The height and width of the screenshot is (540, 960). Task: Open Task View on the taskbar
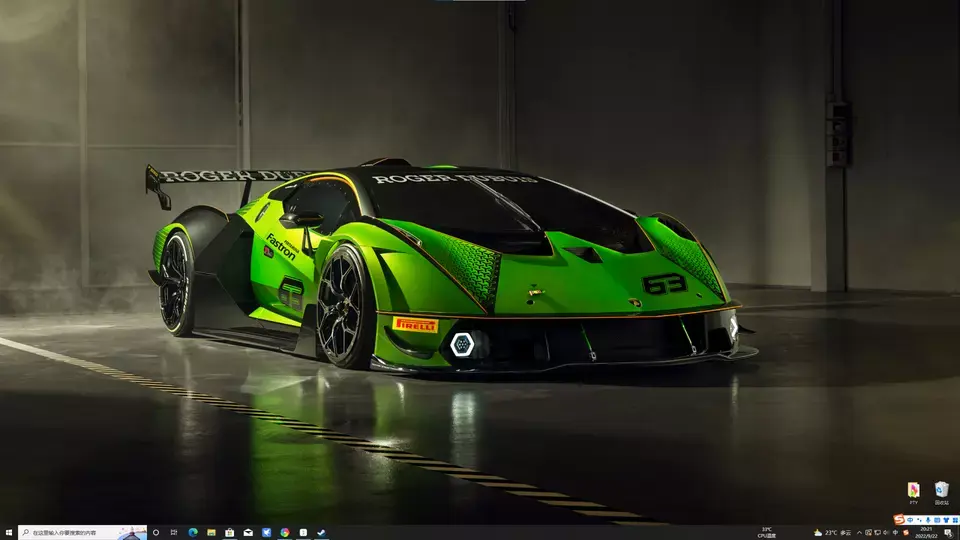[x=174, y=533]
